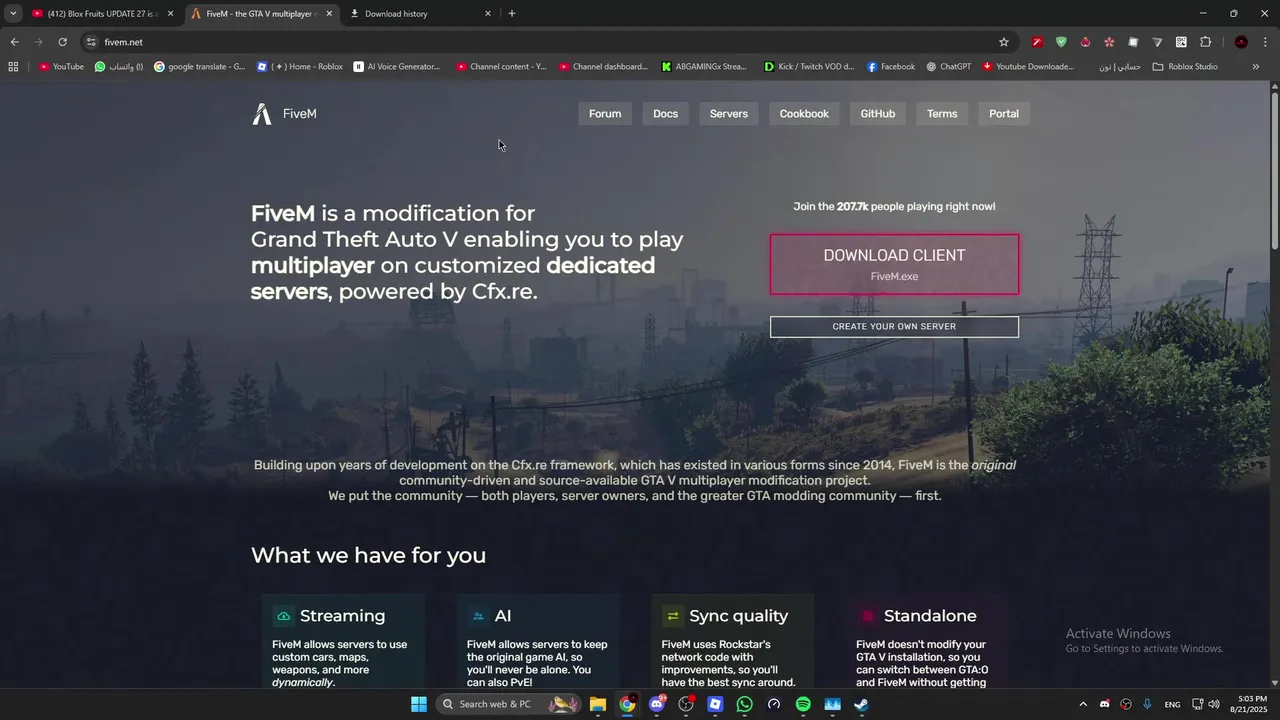
Task: Open Roblox from the taskbar
Action: pos(715,704)
